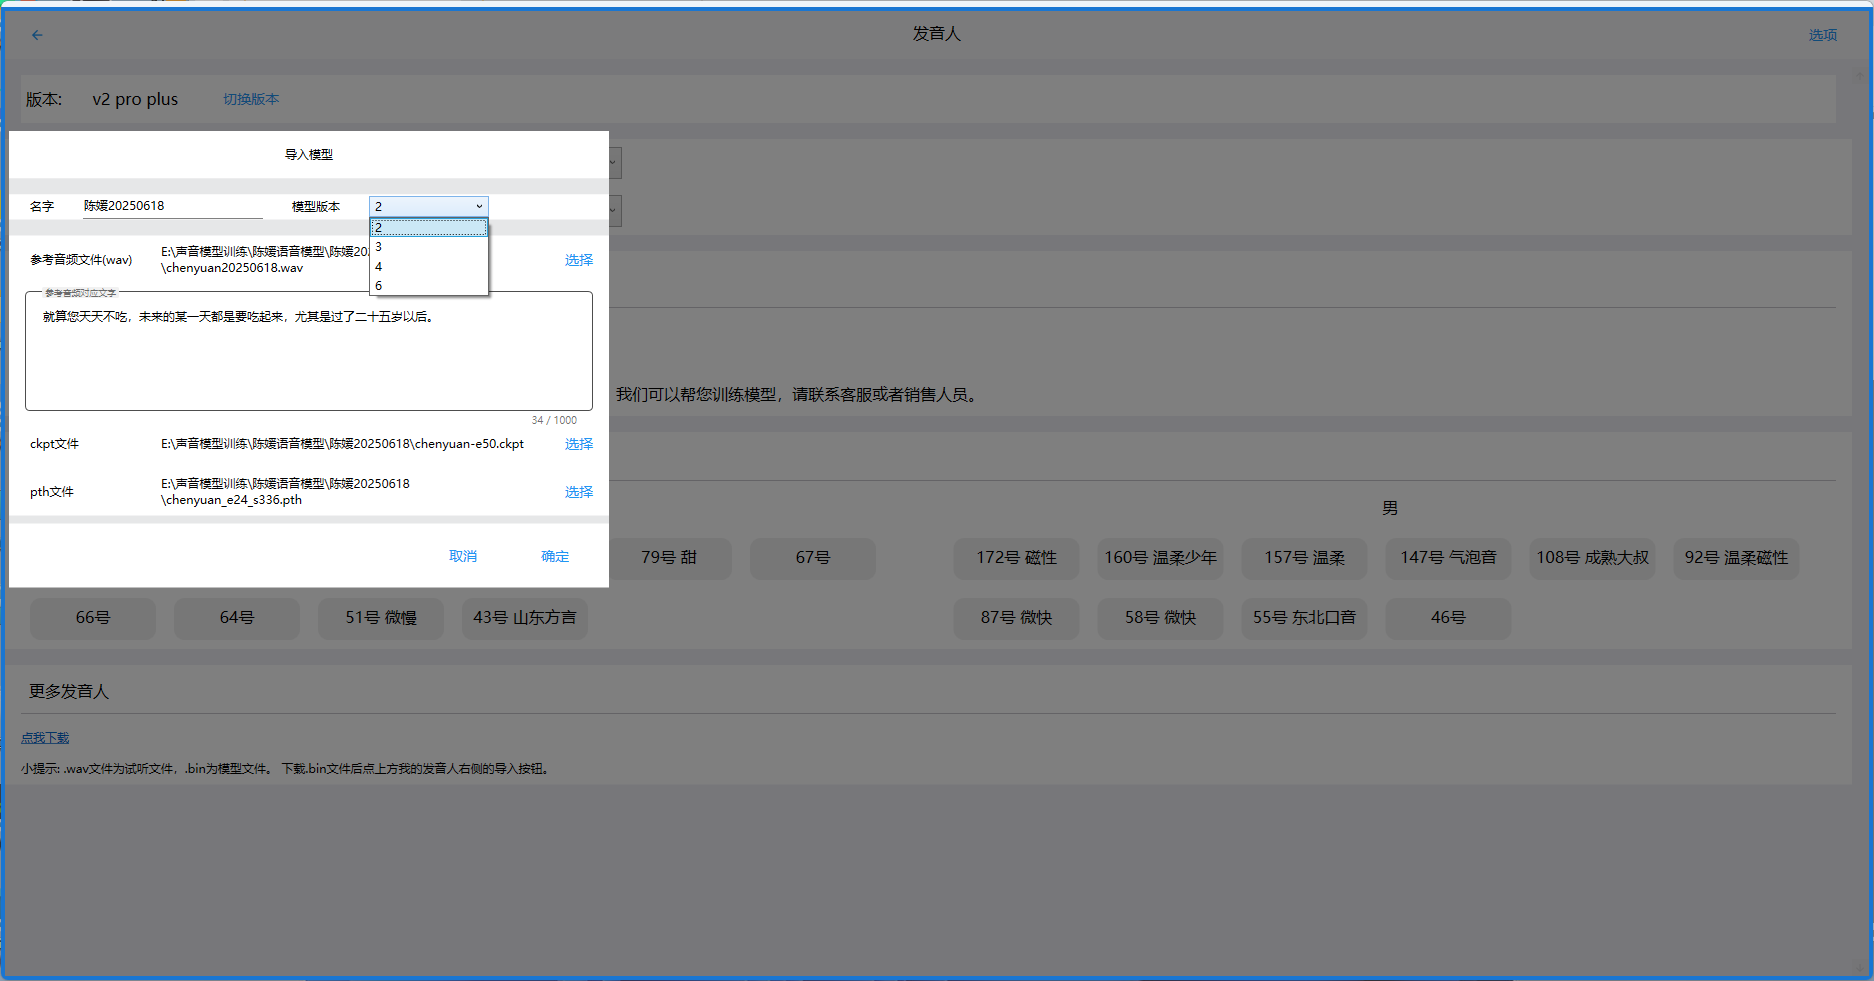Select version 2 in dropdown list
This screenshot has width=1874, height=981.
pos(429,228)
